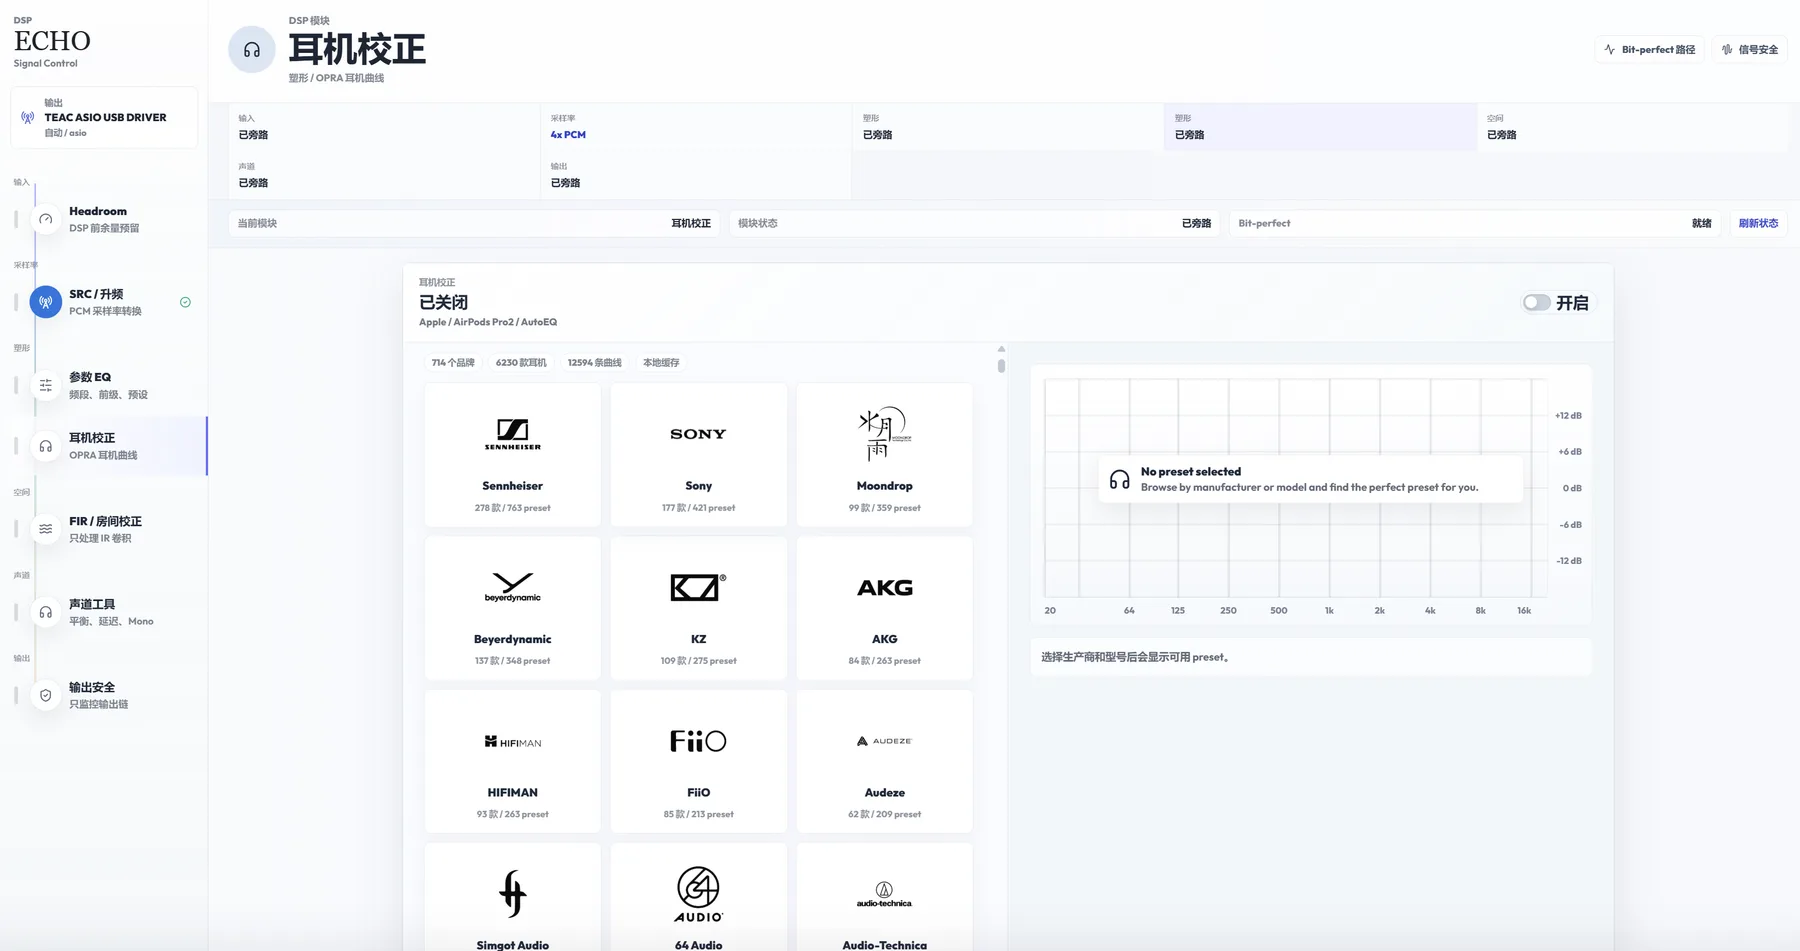Viewport: 1800px width, 951px height.
Task: Open the Headroom module label
Action: point(98,211)
